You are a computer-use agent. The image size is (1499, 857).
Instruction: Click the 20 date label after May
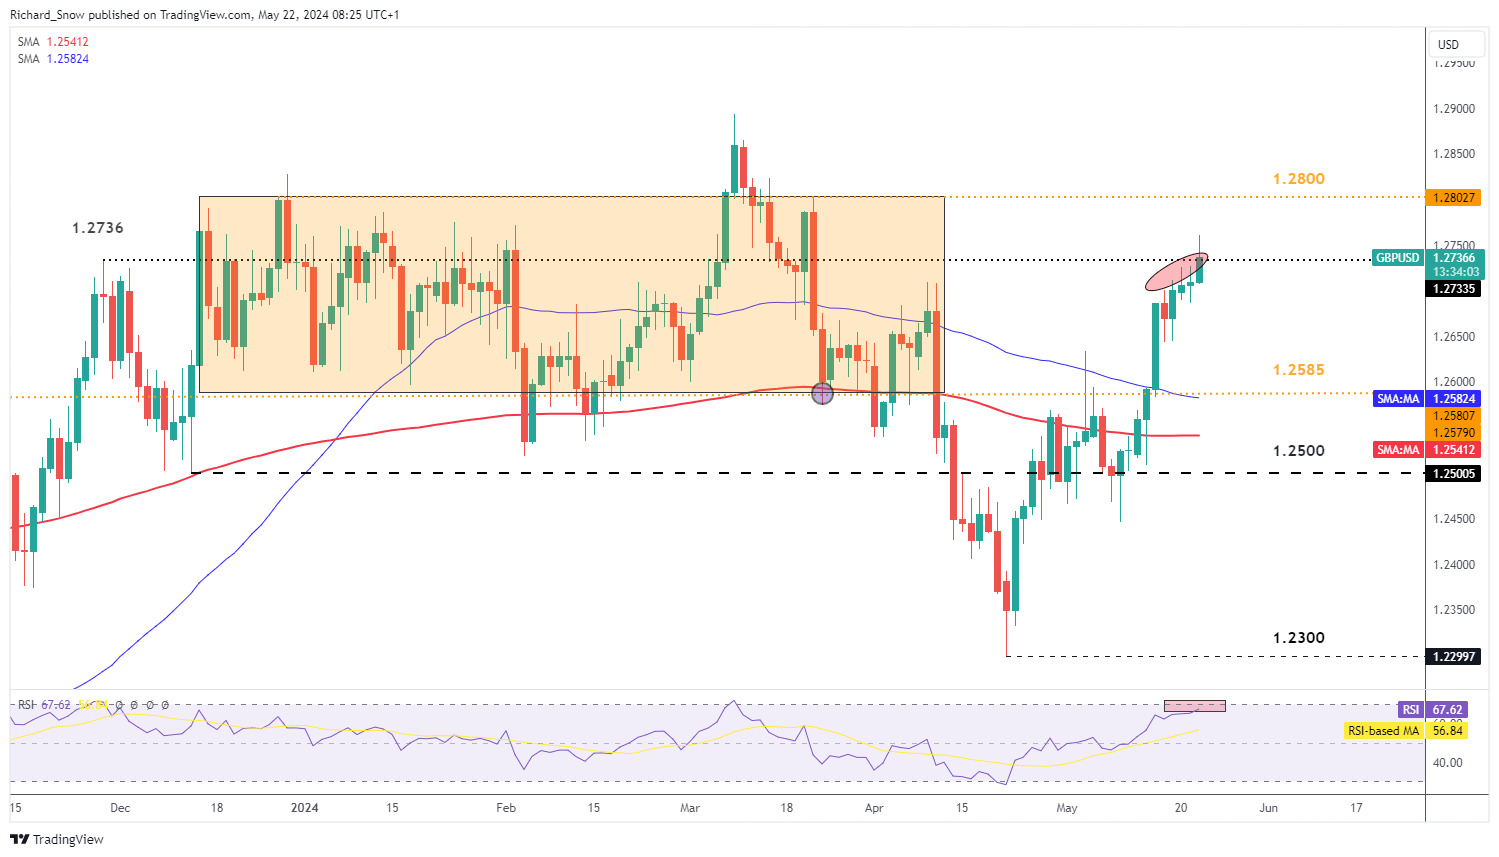click(x=1181, y=808)
